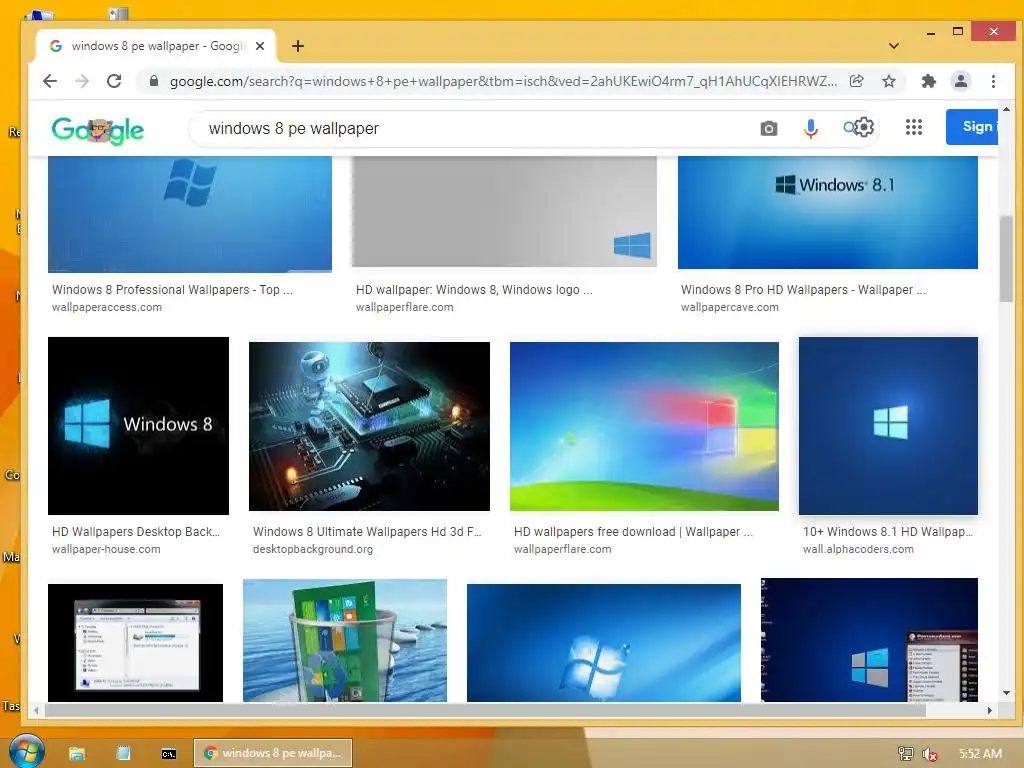Viewport: 1024px width, 768px height.
Task: Open the notepad icon on the taskbar
Action: (123, 753)
